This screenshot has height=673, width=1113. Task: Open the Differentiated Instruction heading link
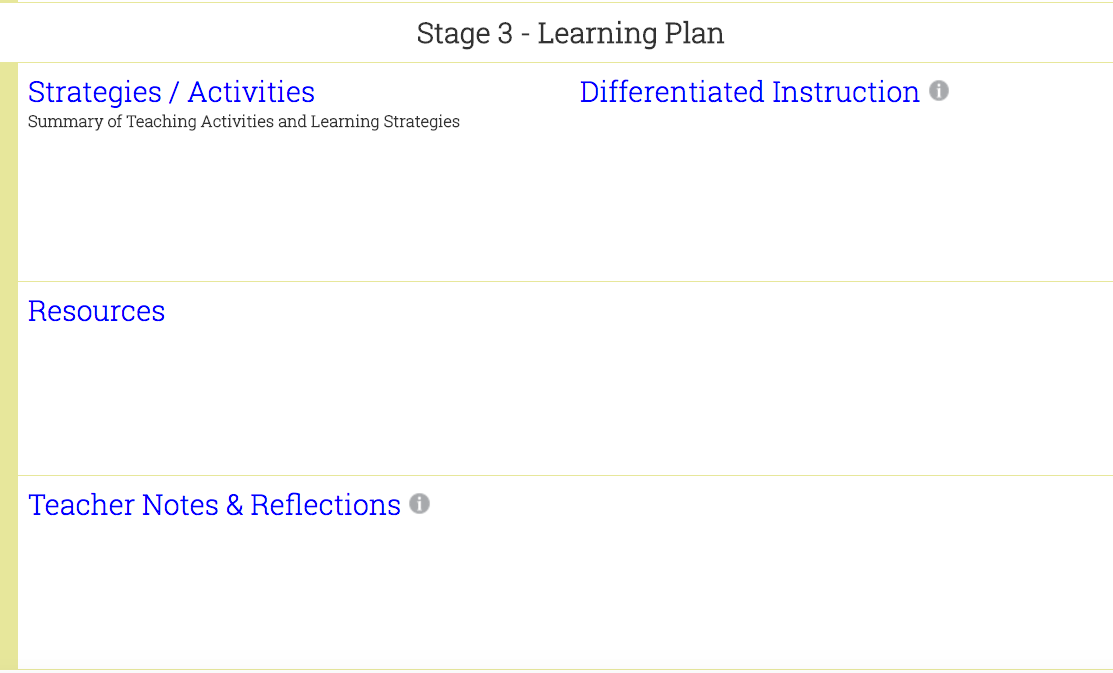(x=749, y=92)
